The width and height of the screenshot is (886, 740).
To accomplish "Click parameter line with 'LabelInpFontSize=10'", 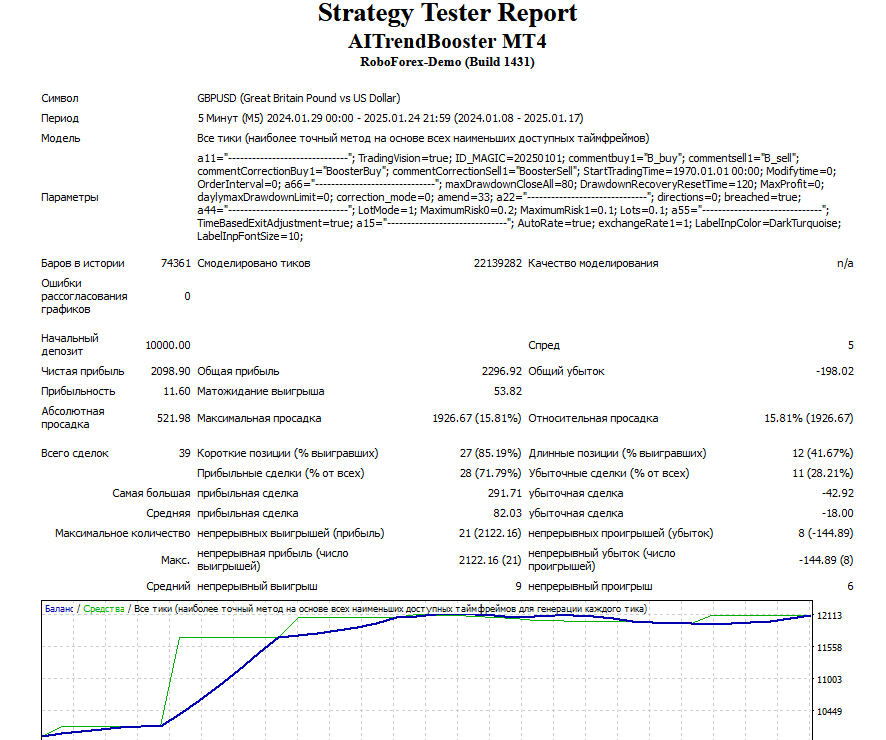I will [250, 236].
